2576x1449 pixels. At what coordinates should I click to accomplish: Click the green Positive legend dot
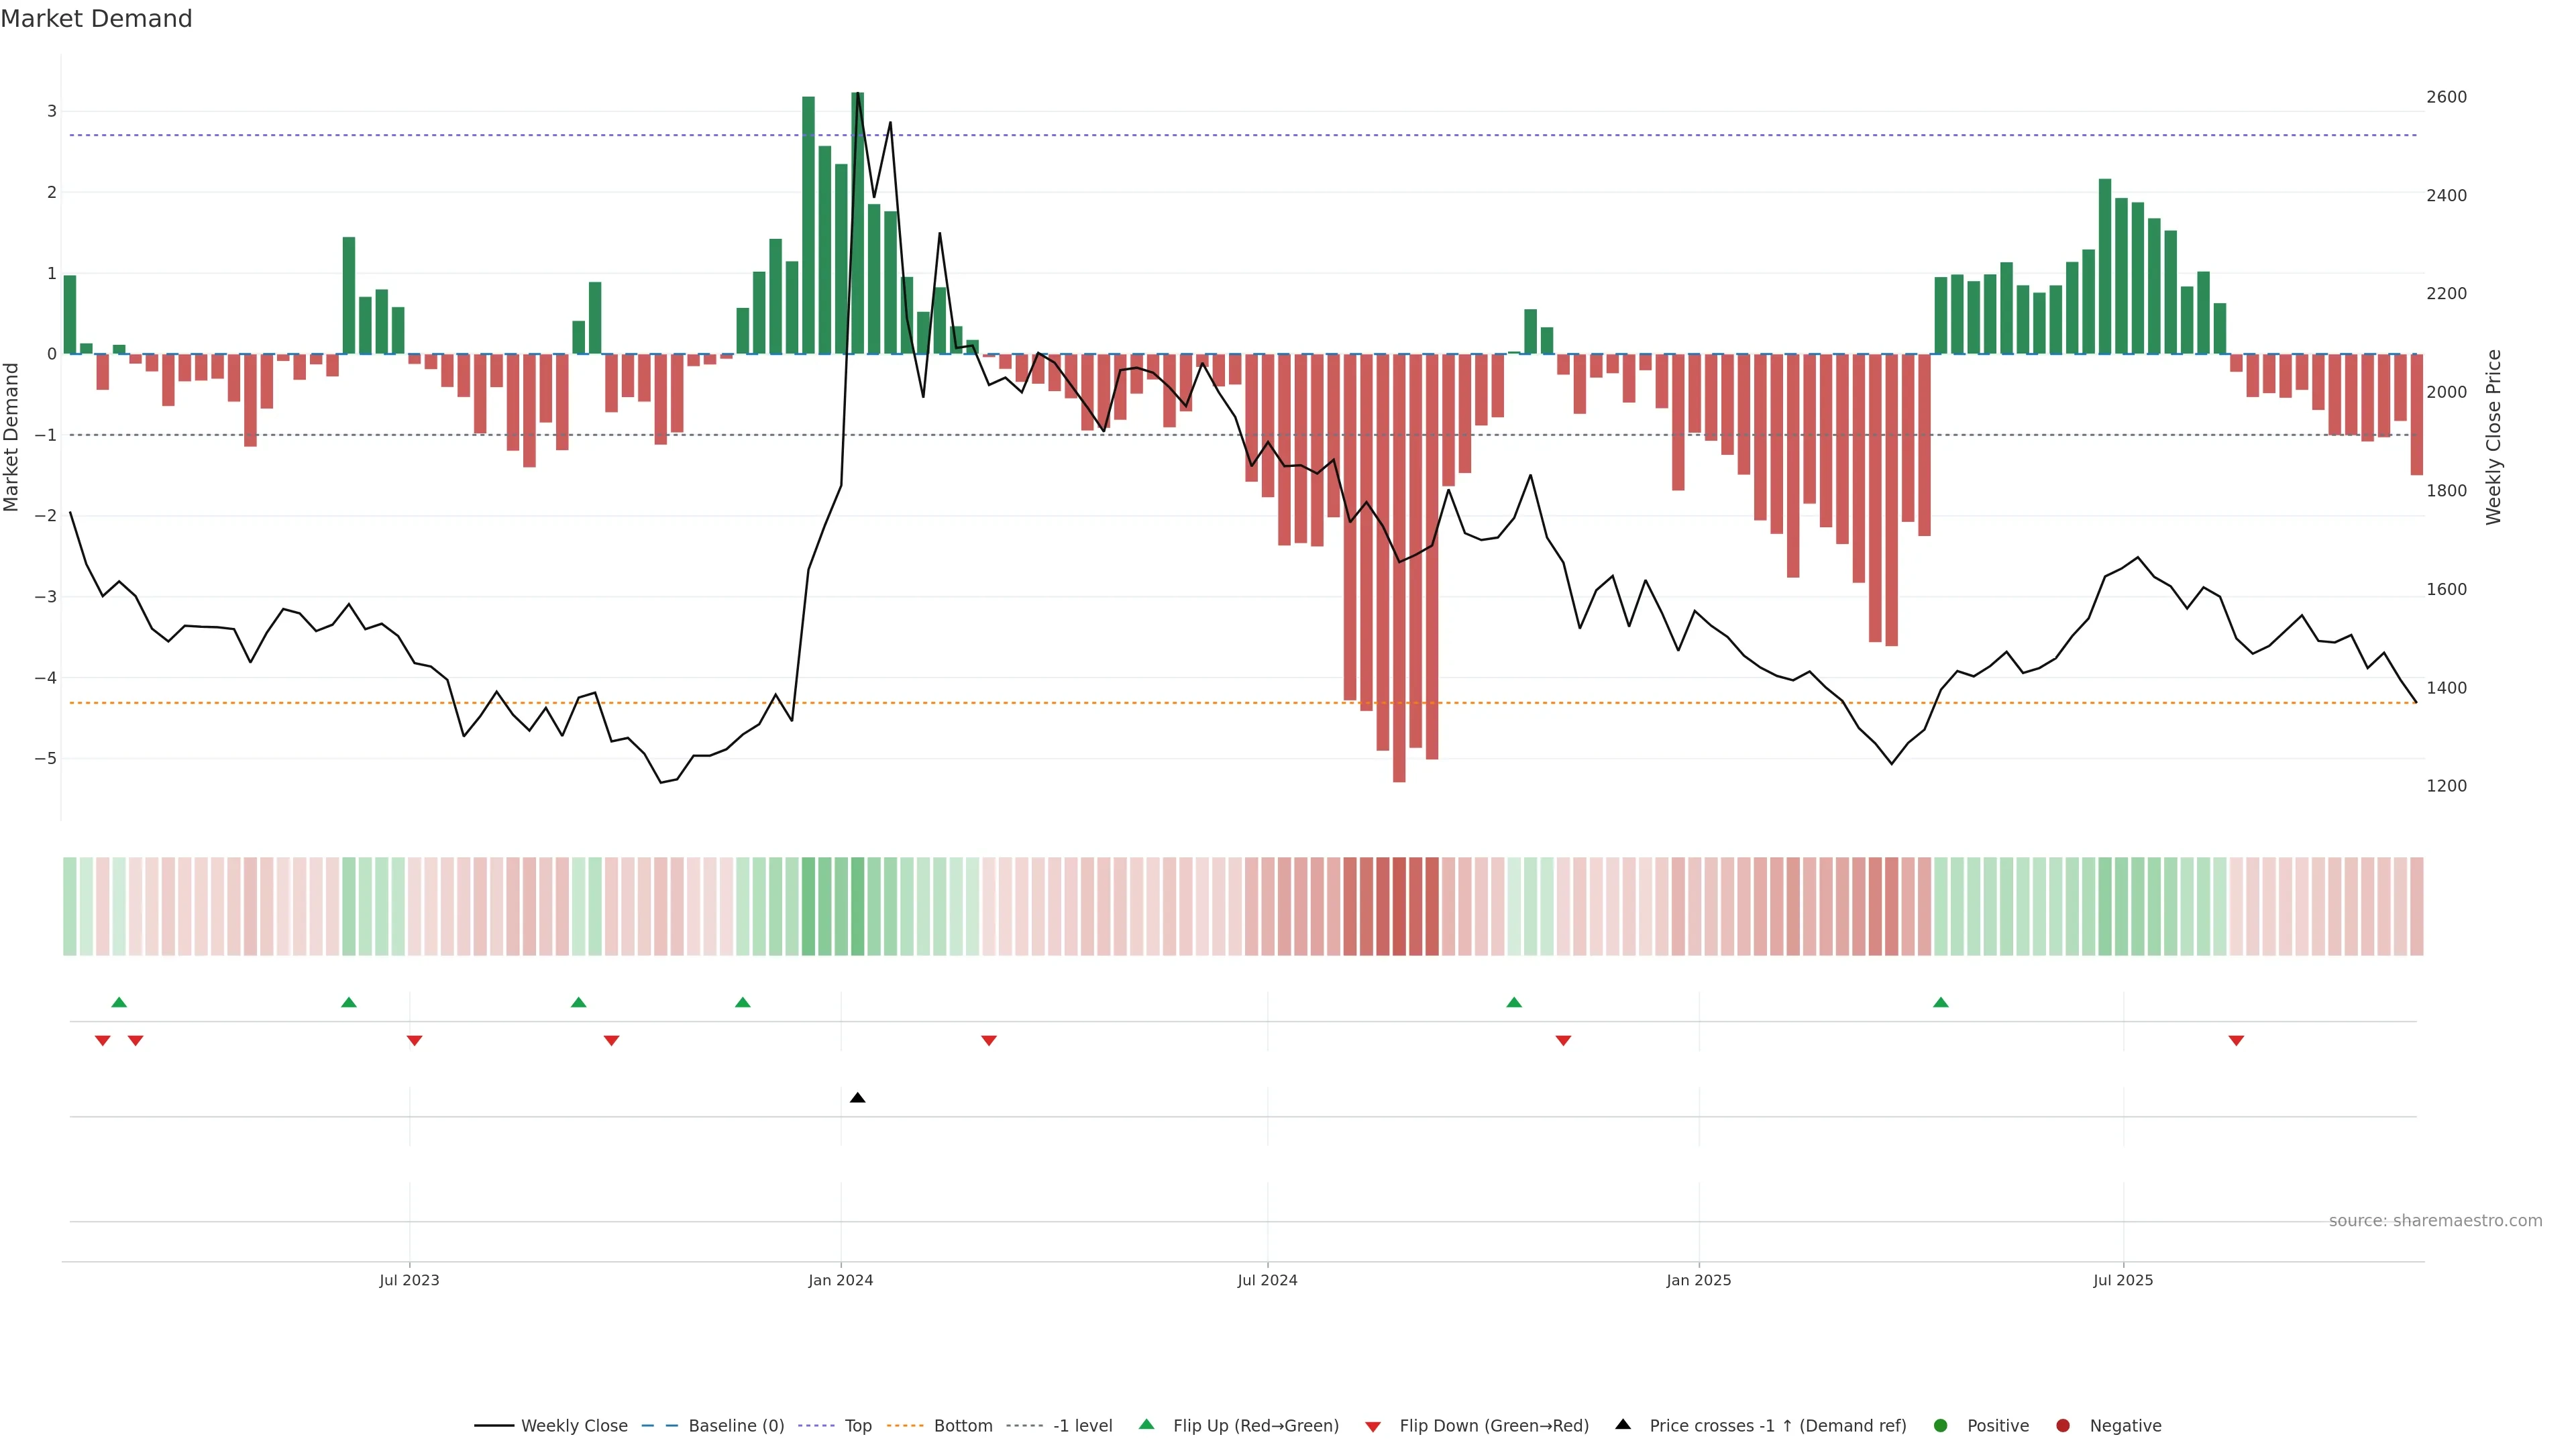pos(1941,1426)
